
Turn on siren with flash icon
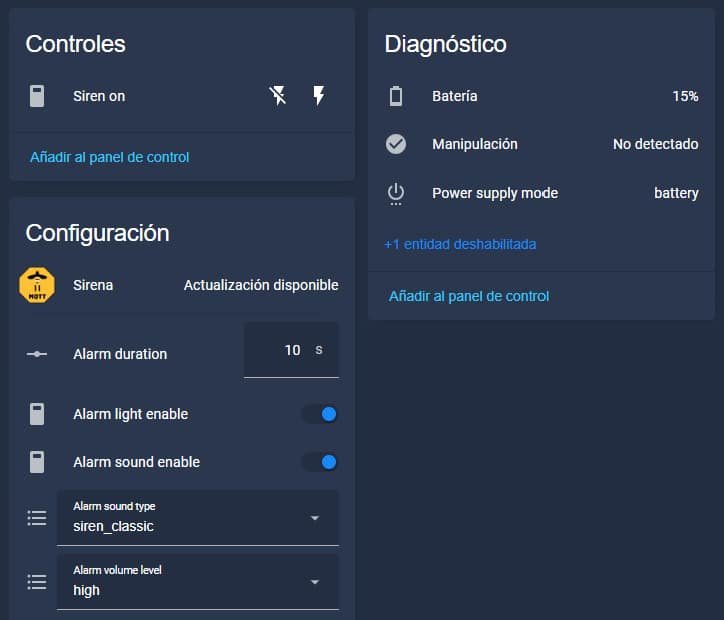coord(319,96)
